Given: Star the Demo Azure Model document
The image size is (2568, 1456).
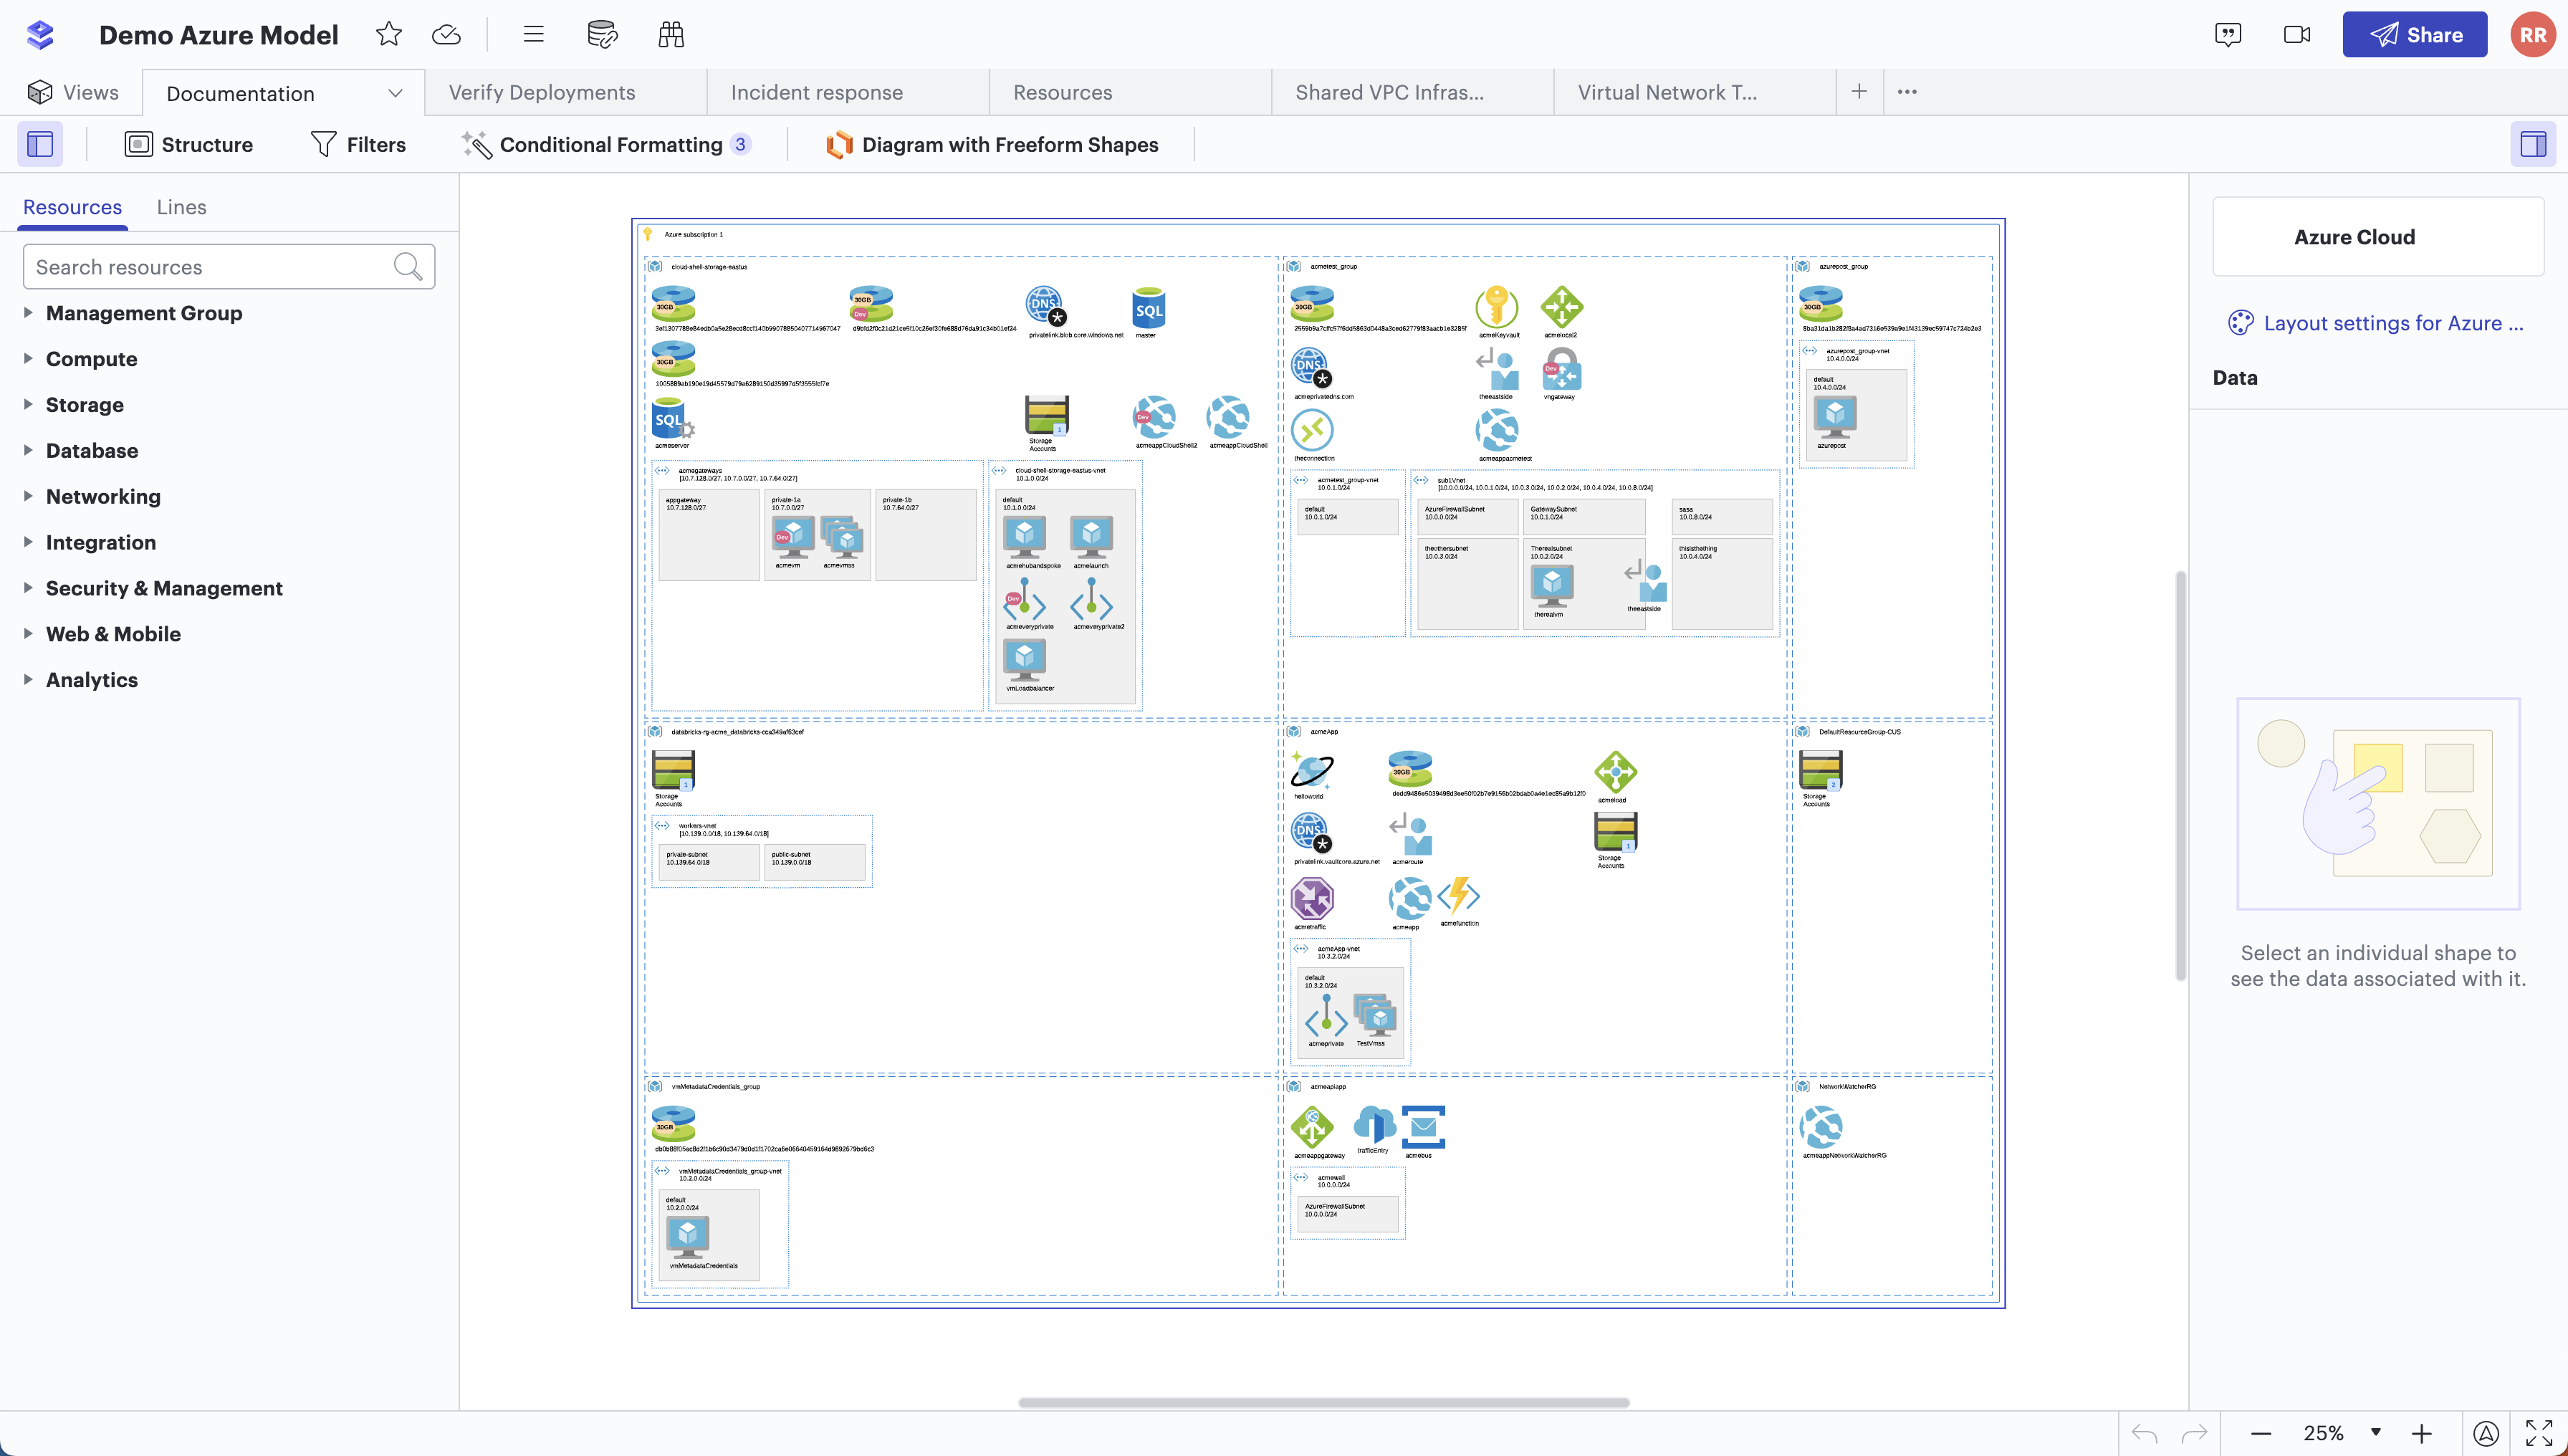Looking at the screenshot, I should coord(389,35).
